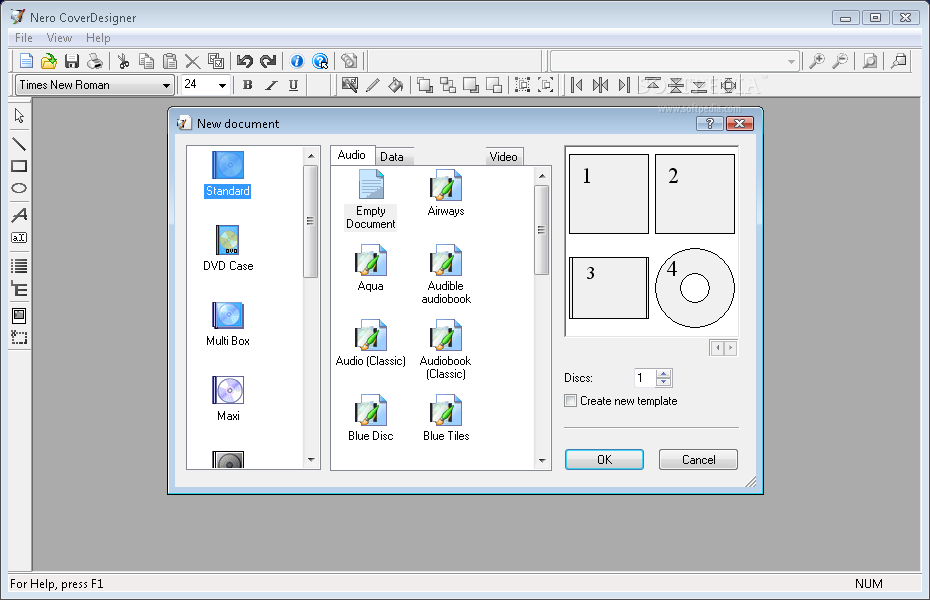Click the preview left arrow button
Image resolution: width=930 pixels, height=600 pixels.
717,348
